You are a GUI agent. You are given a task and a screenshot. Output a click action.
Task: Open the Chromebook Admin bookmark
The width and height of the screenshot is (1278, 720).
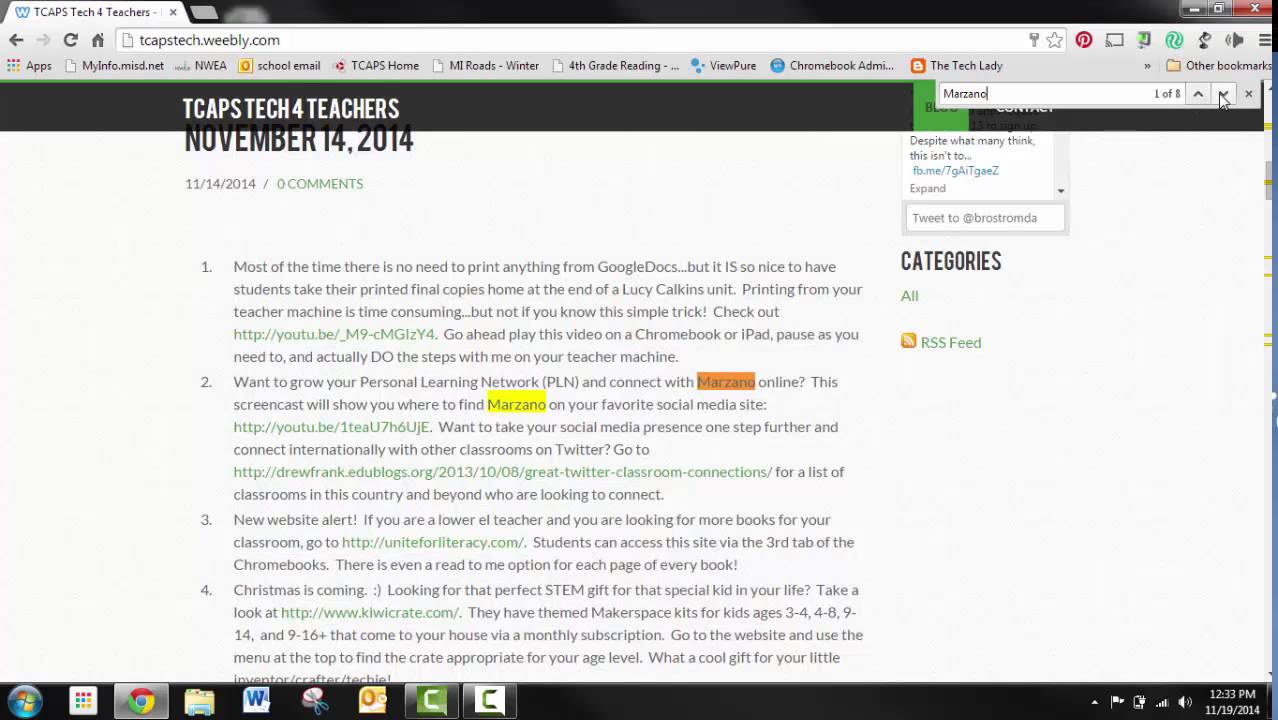point(832,66)
